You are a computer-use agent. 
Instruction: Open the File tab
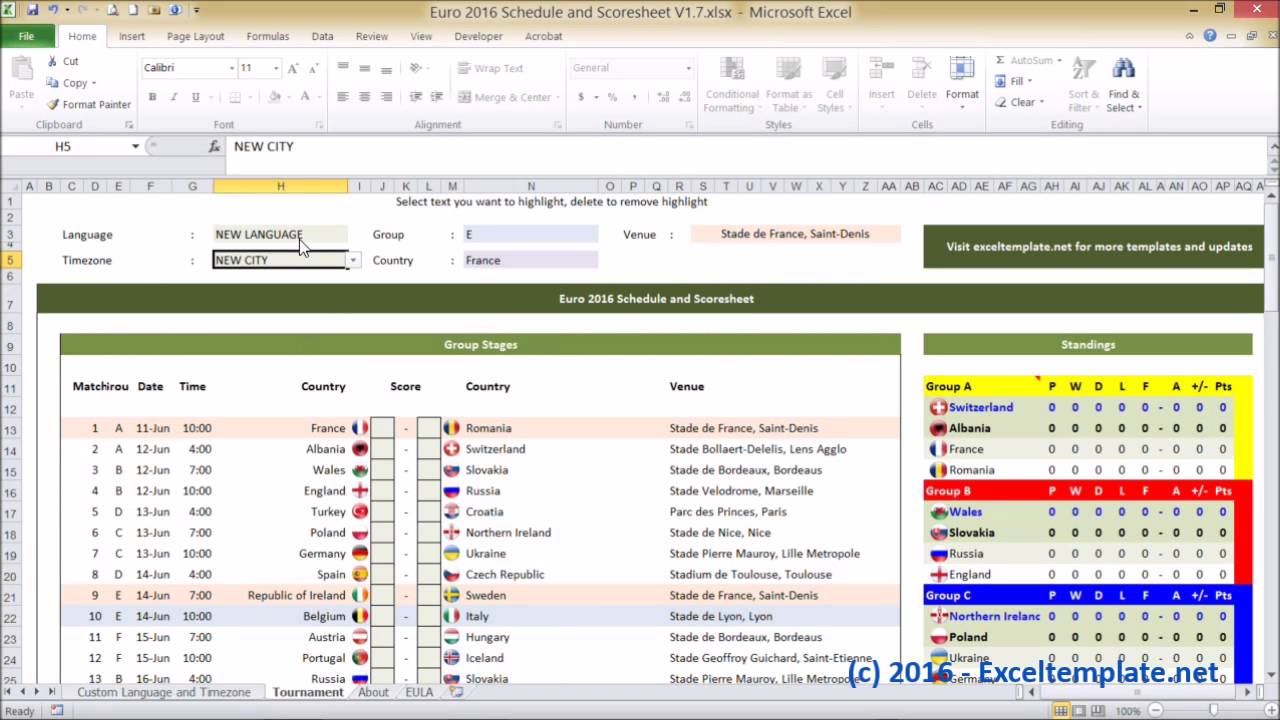(27, 36)
